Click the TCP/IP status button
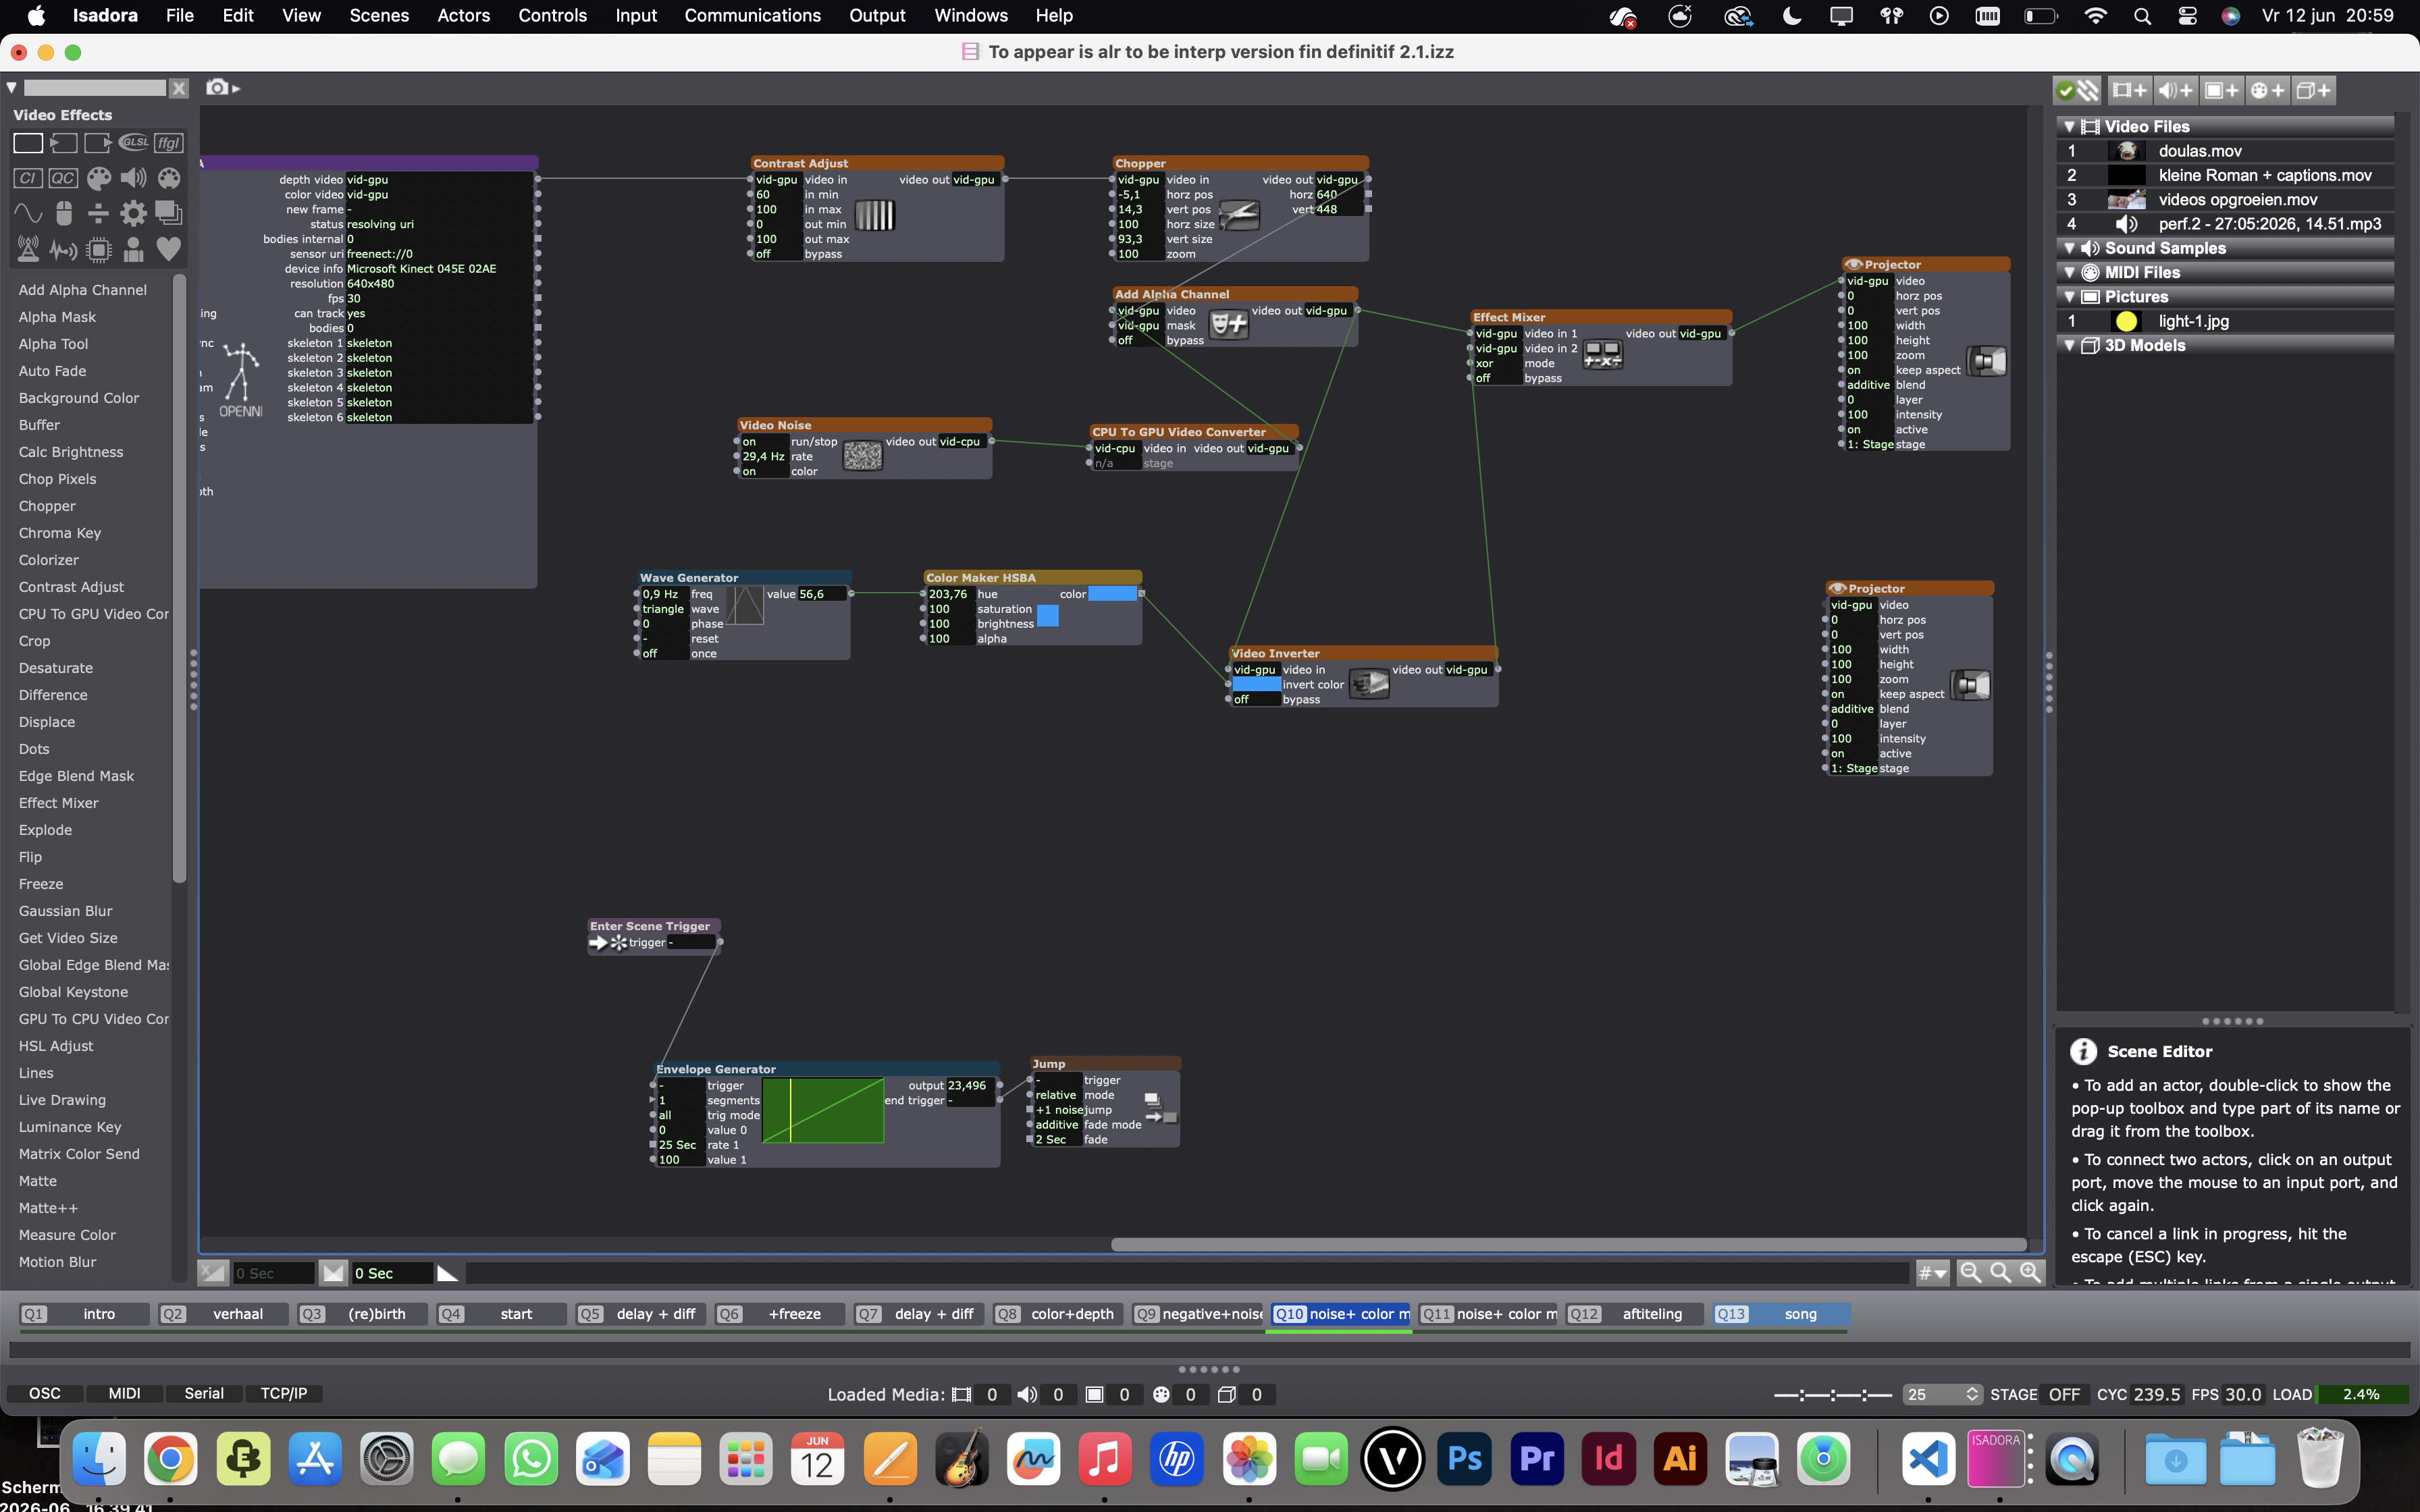The height and width of the screenshot is (1512, 2420). (x=284, y=1394)
